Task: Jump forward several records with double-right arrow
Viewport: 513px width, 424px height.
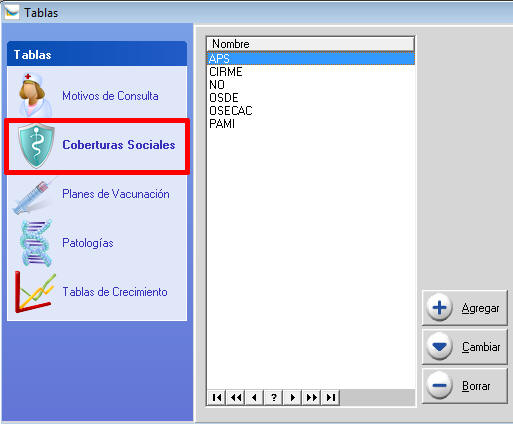Action: pos(312,397)
